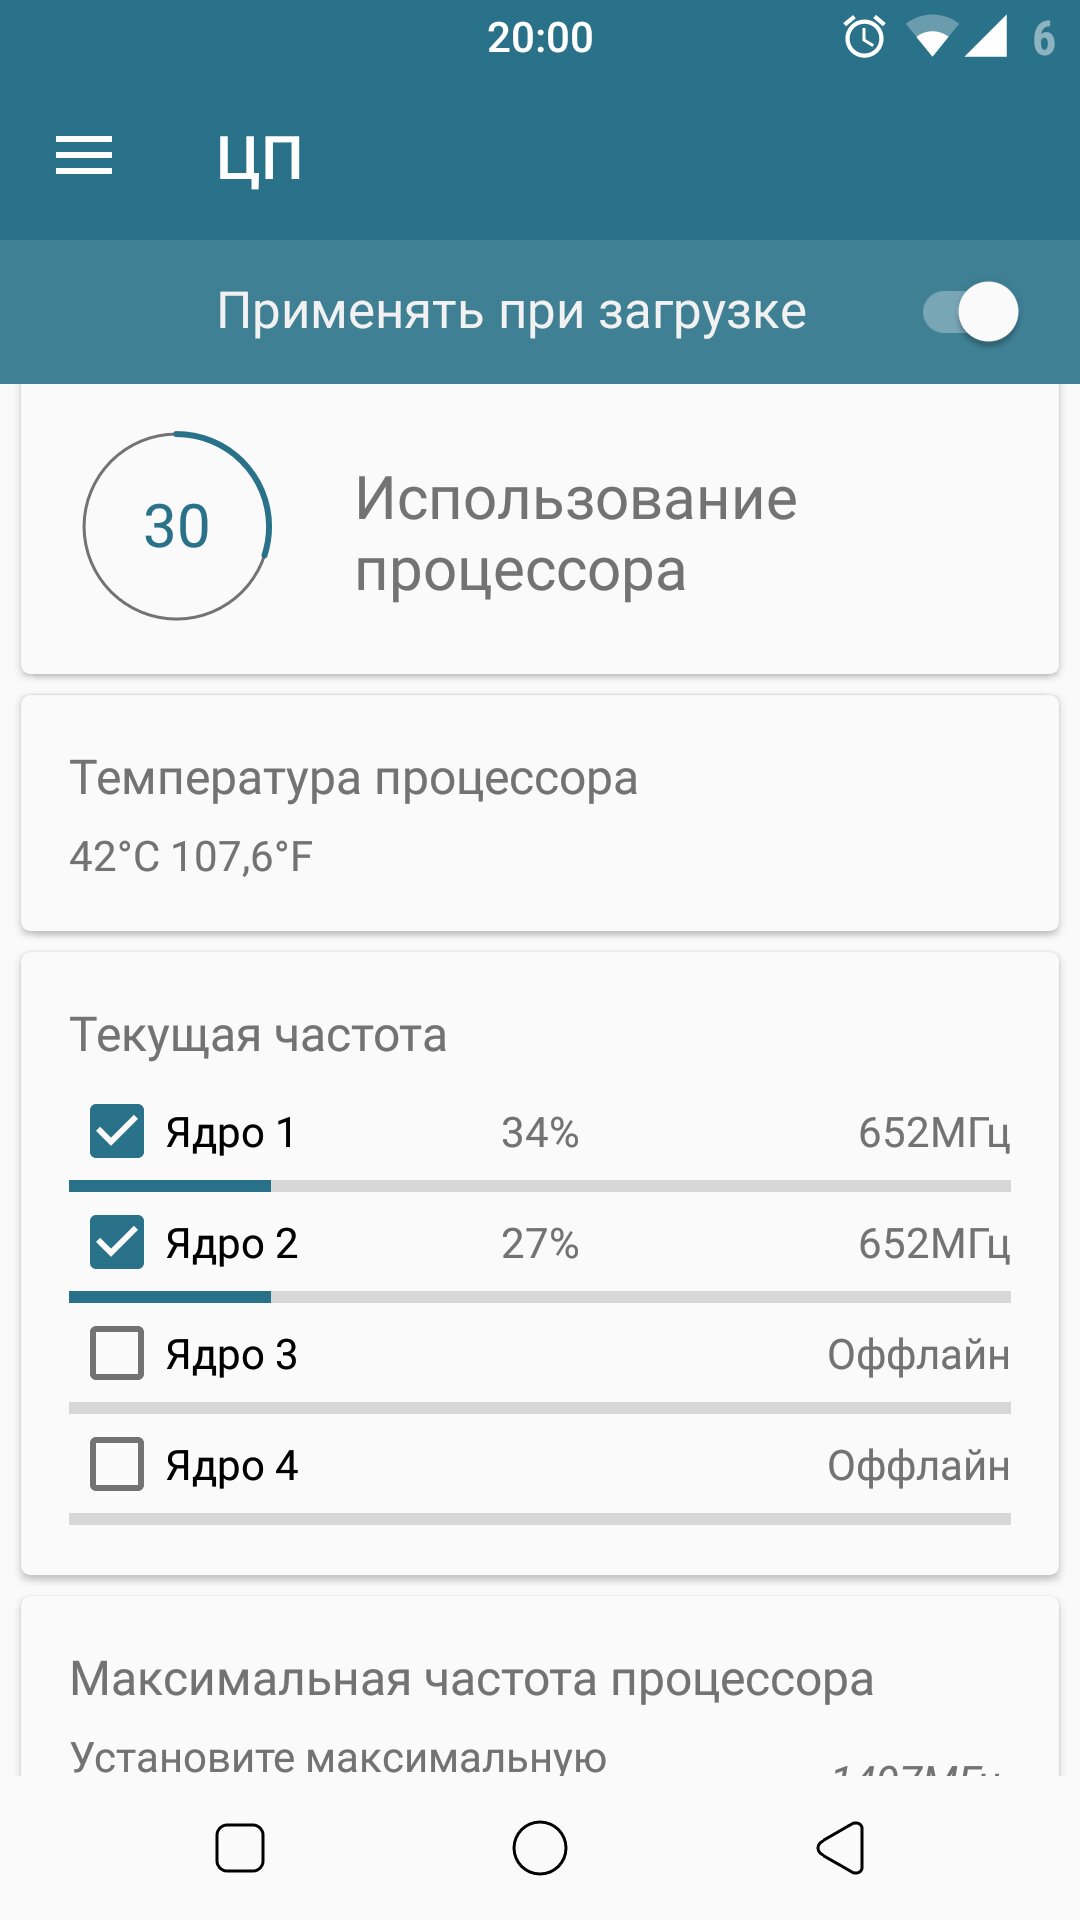Open the 'Максимальная частота процессора' setting
Image resolution: width=1080 pixels, height=1920 pixels.
pyautogui.click(x=472, y=1680)
